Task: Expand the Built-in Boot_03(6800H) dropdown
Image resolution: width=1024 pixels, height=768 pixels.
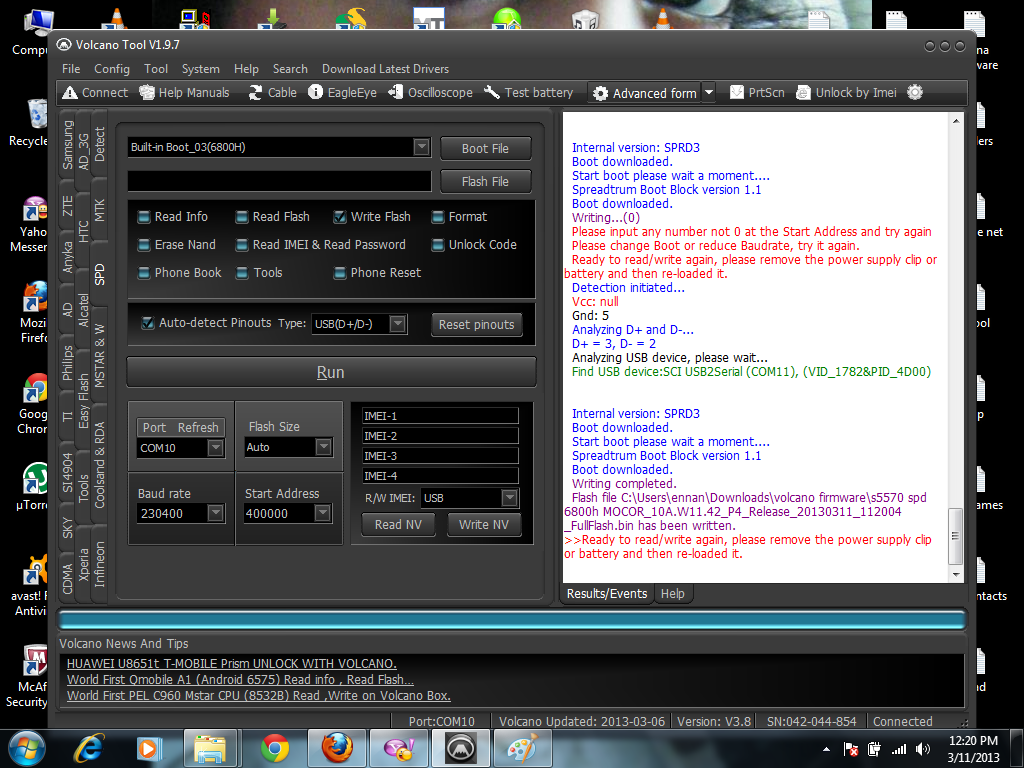Action: tap(421, 147)
